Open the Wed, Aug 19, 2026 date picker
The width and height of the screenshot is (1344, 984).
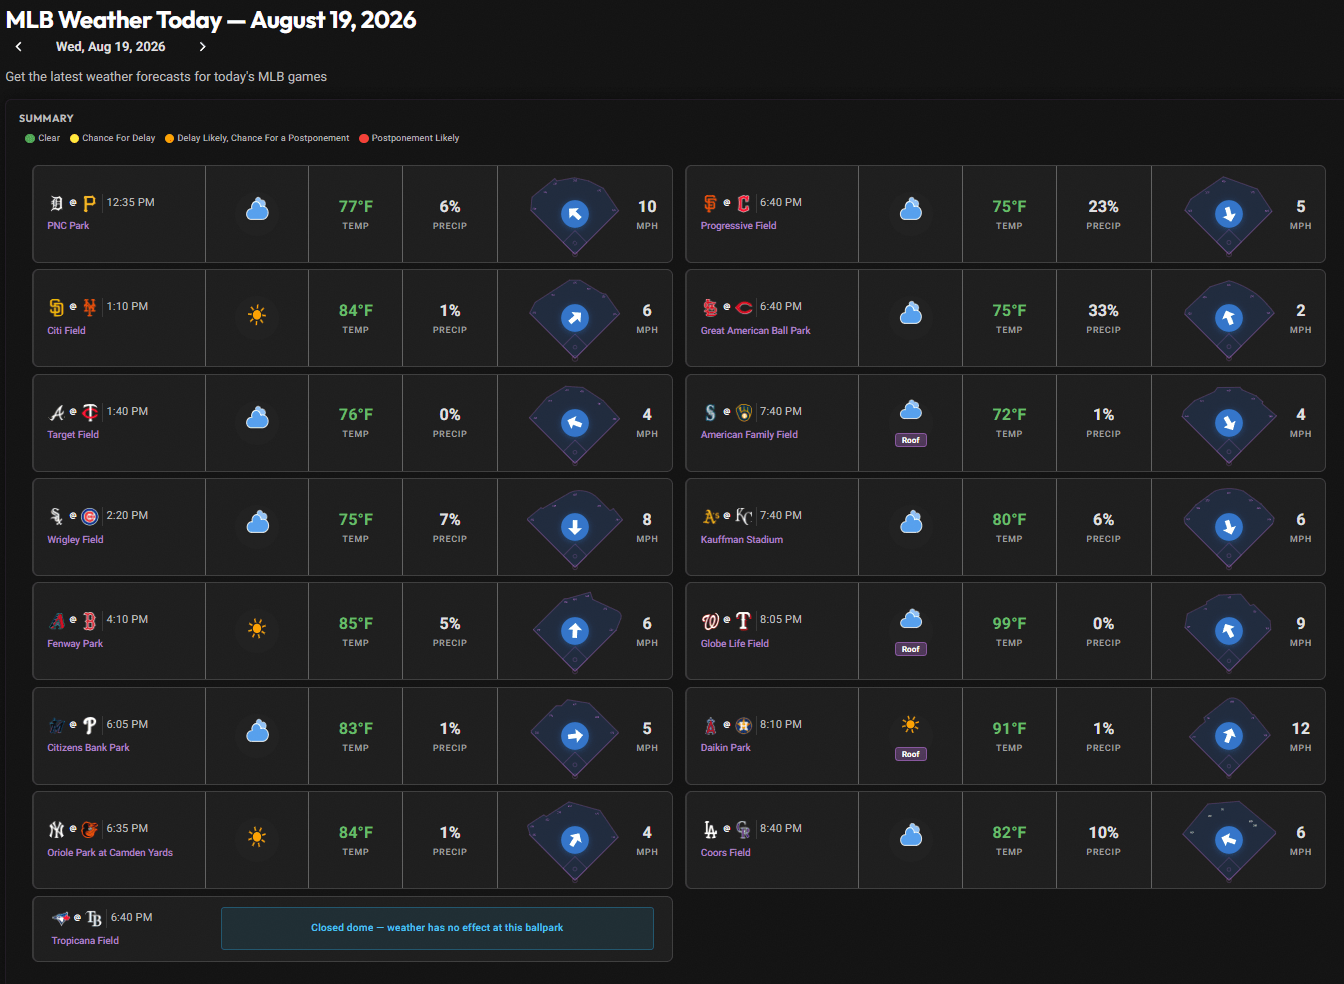click(x=111, y=47)
